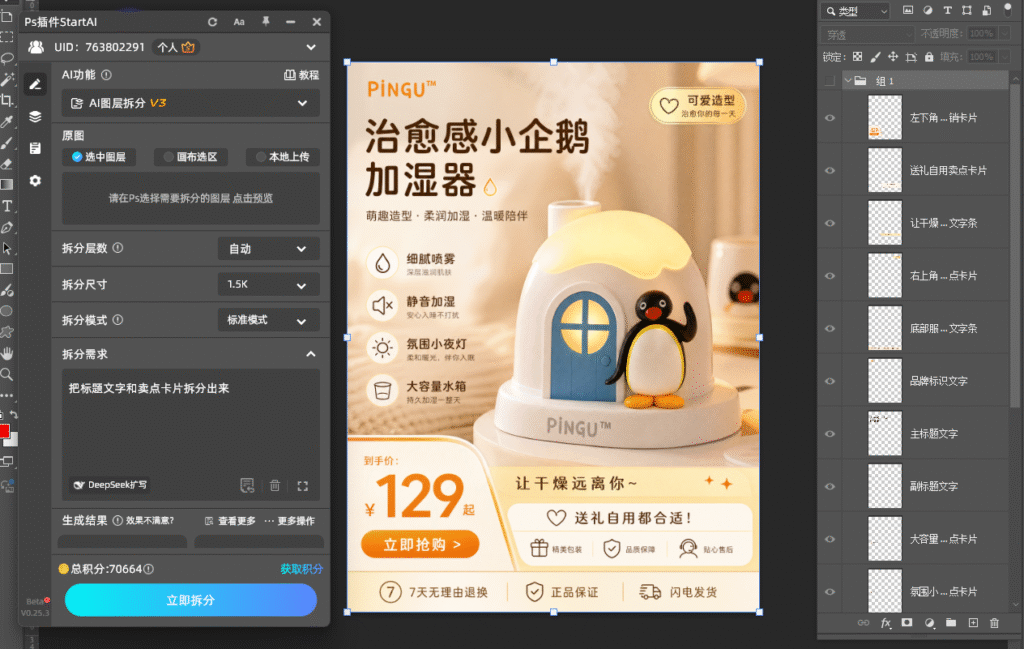Viewport: 1024px width, 649px height.
Task: Open the 拆分模式 标准模式 dropdown
Action: pyautogui.click(x=268, y=320)
